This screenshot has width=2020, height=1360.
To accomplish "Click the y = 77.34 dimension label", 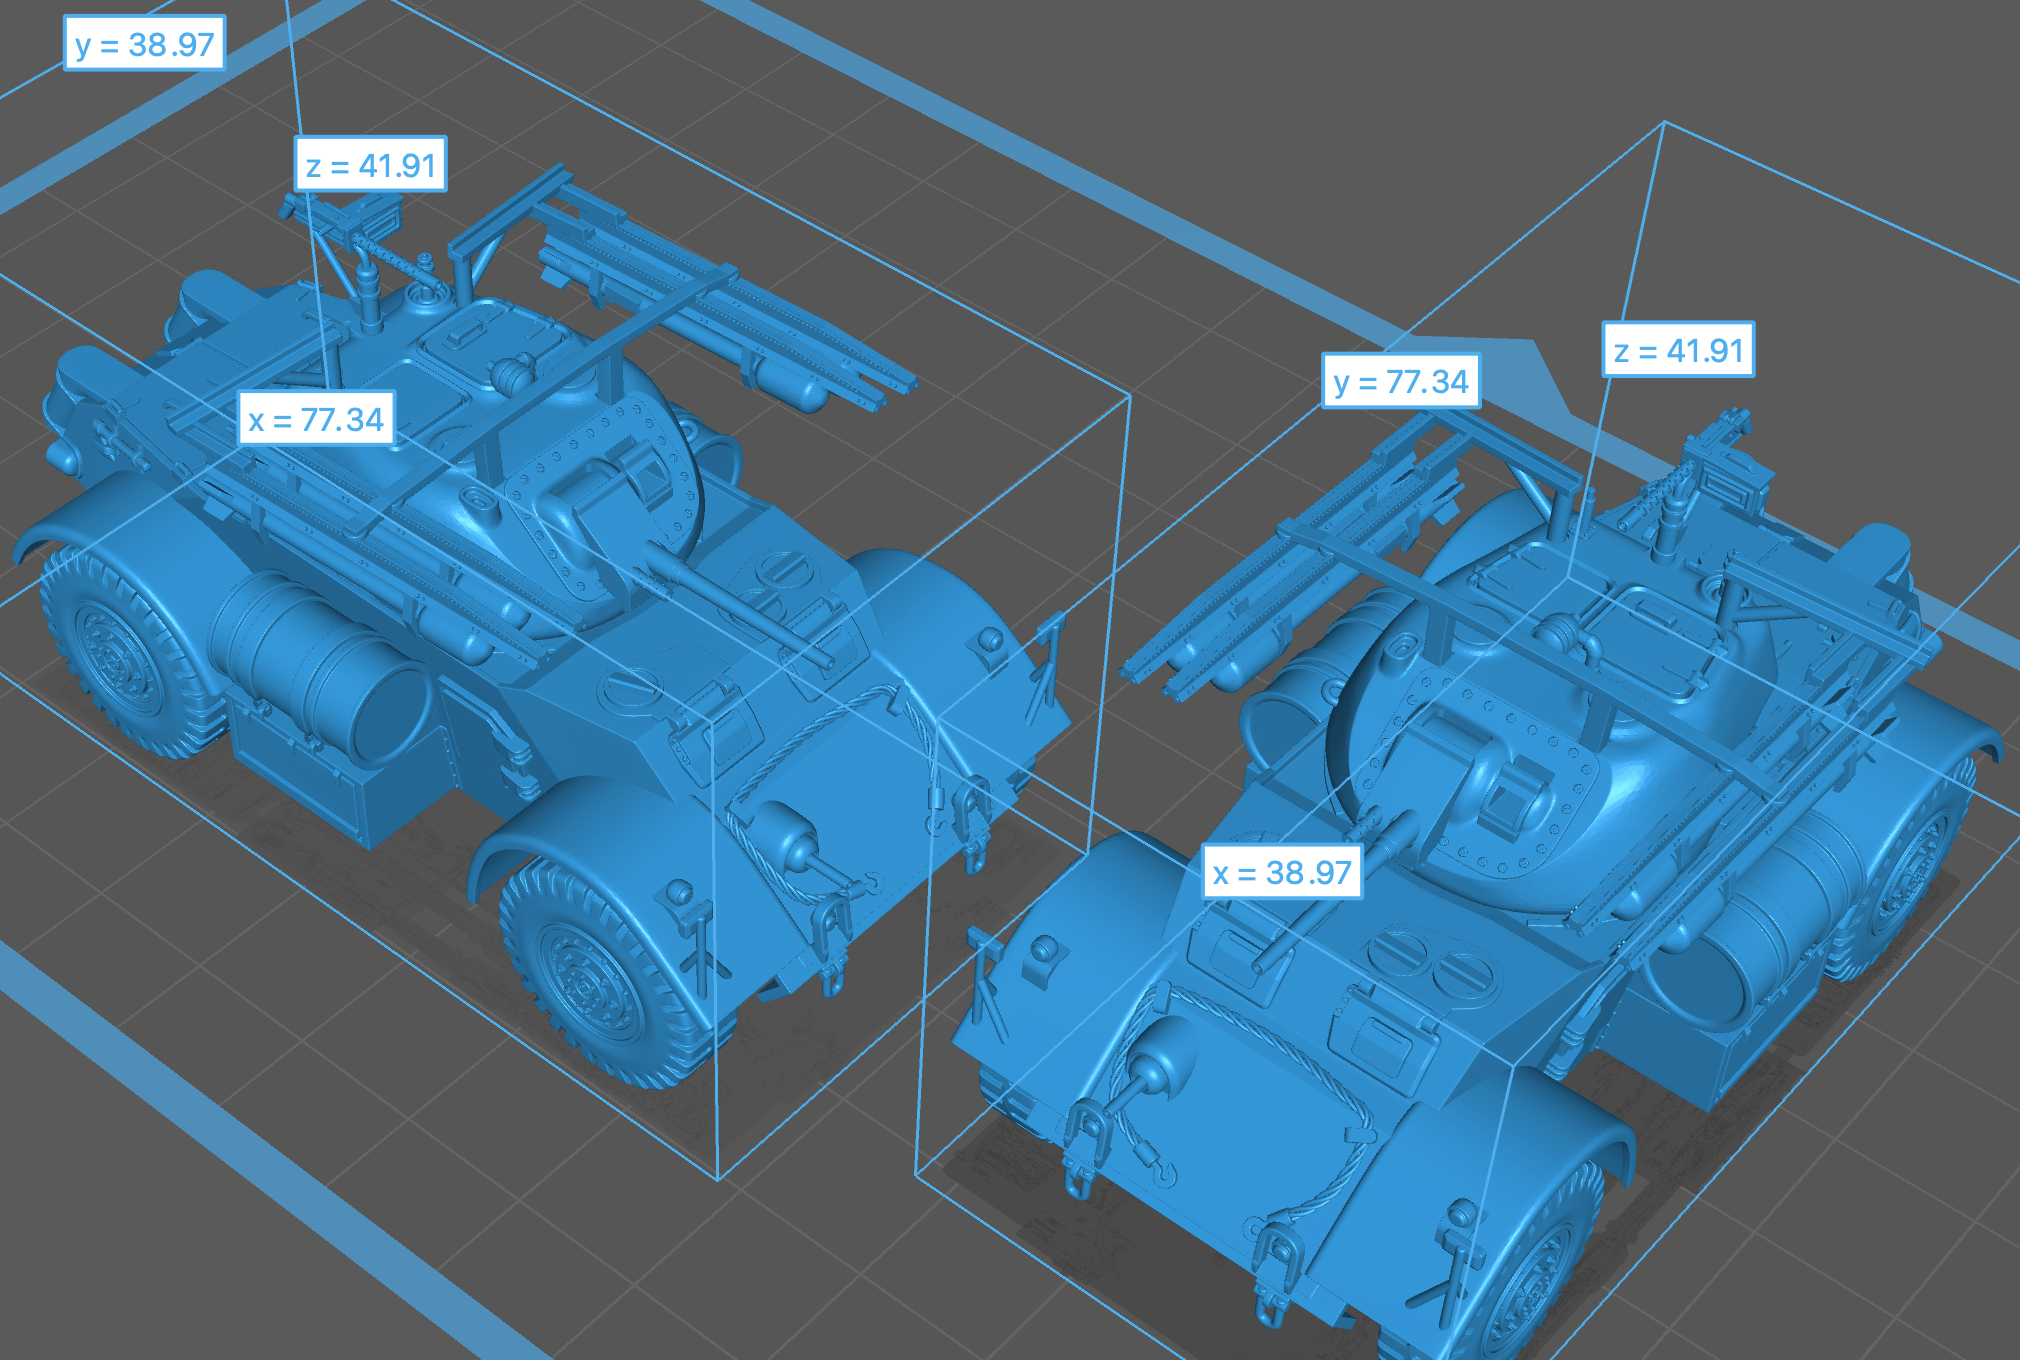I will tap(1400, 381).
